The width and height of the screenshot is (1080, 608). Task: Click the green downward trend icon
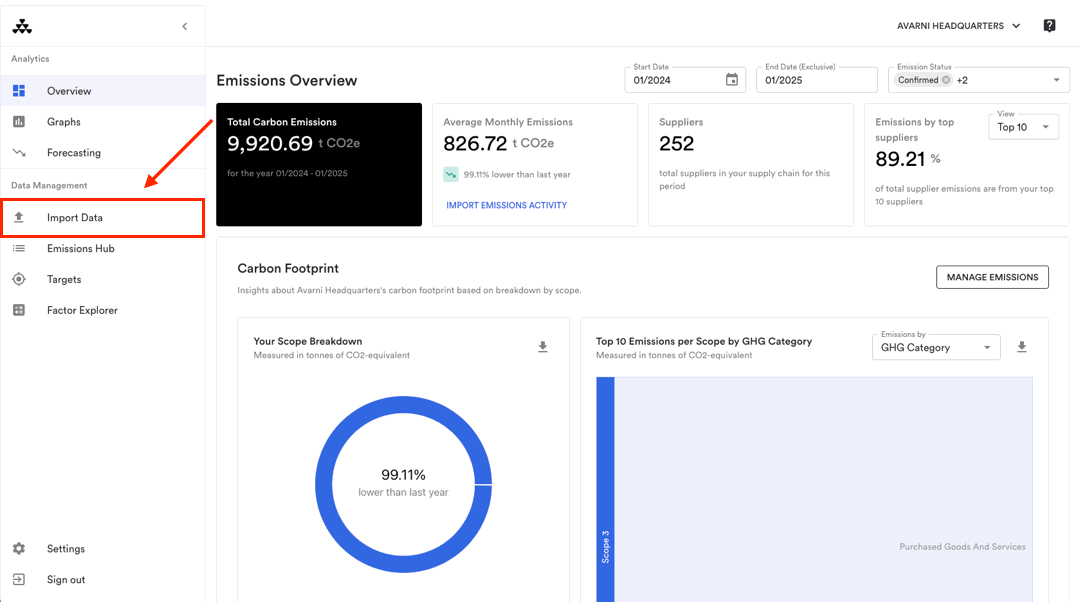450,174
